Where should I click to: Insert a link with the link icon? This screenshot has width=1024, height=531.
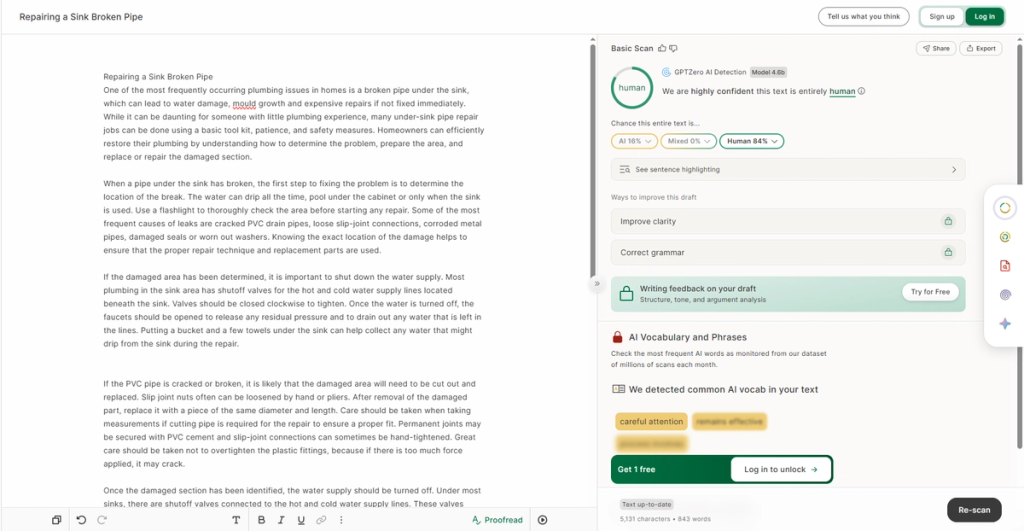[321, 520]
